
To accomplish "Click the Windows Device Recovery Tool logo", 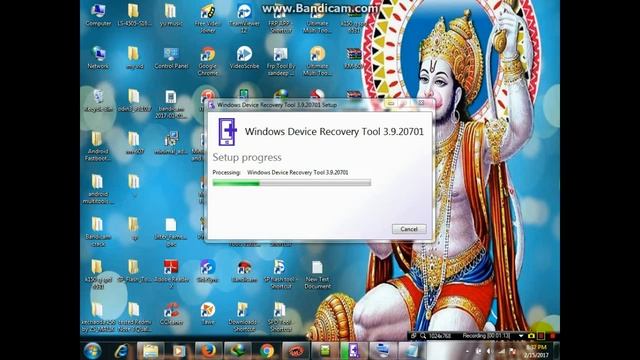I will point(227,131).
